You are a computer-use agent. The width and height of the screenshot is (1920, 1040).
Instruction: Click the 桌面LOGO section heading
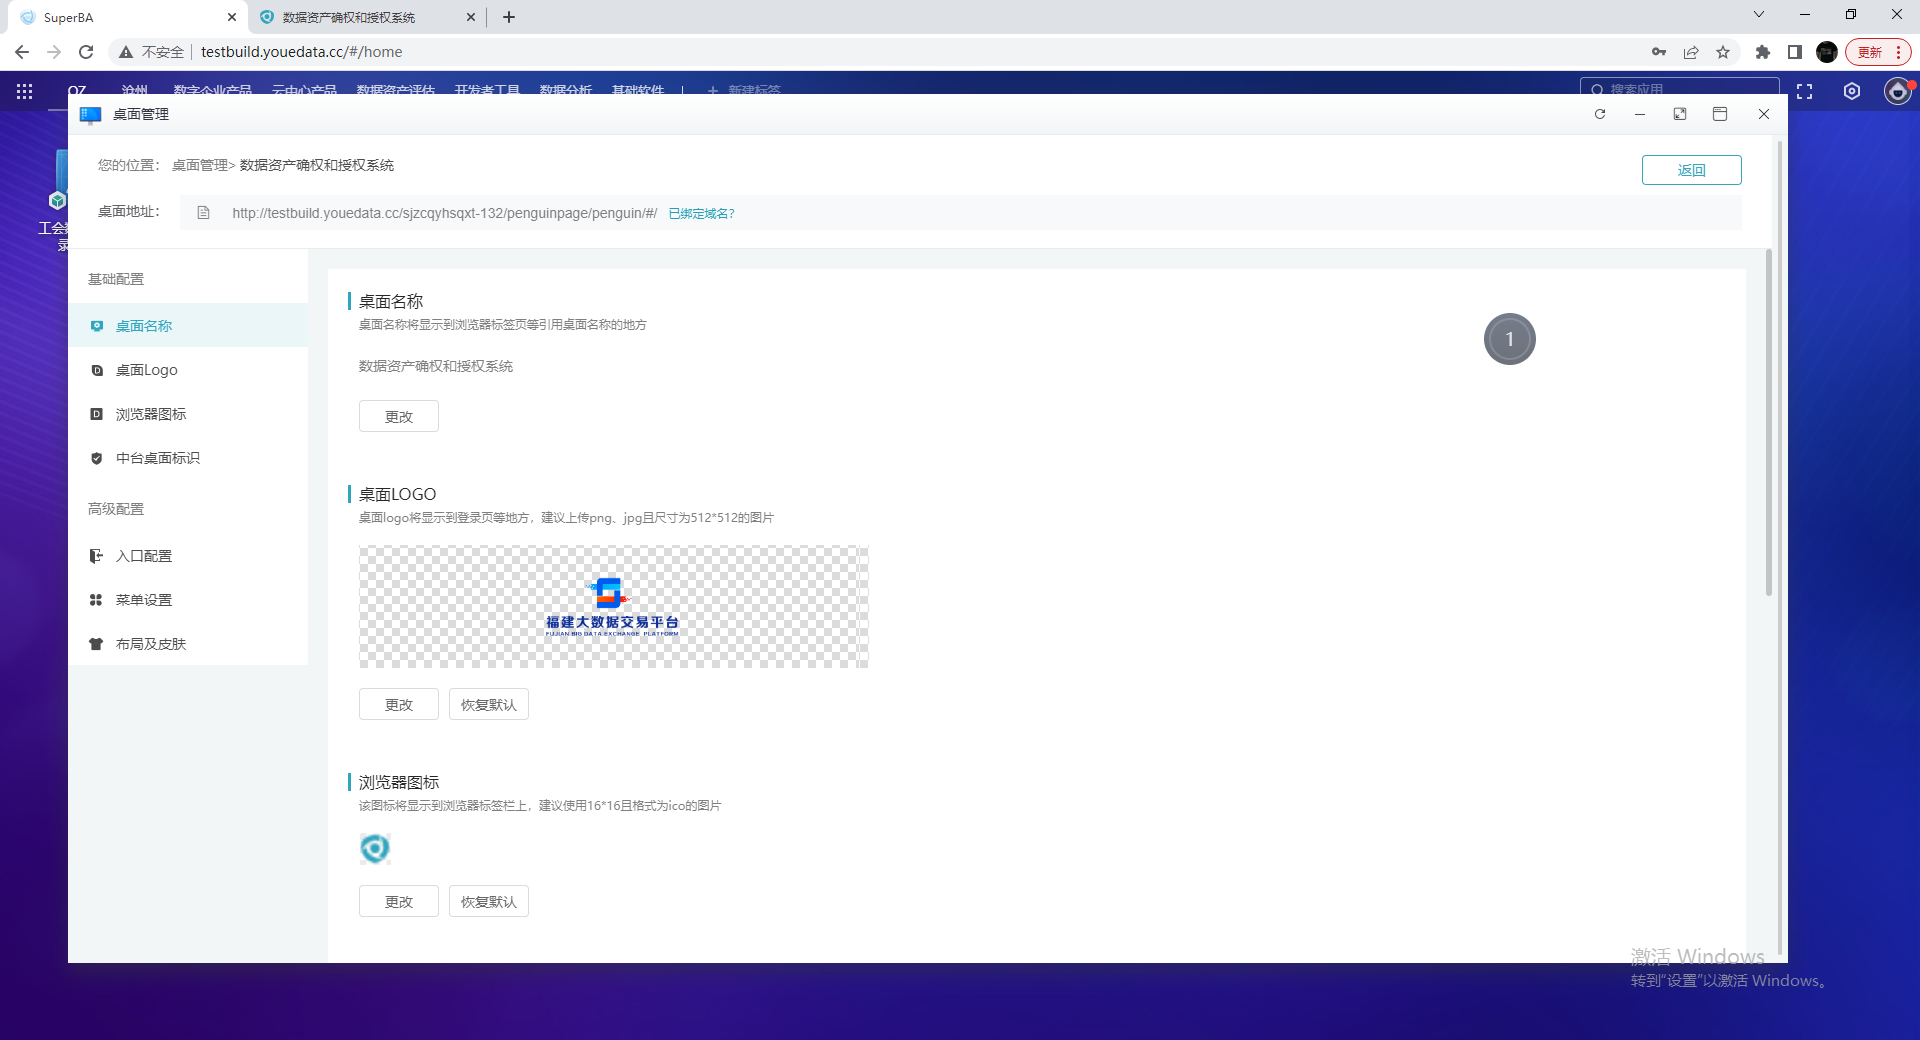click(x=397, y=494)
